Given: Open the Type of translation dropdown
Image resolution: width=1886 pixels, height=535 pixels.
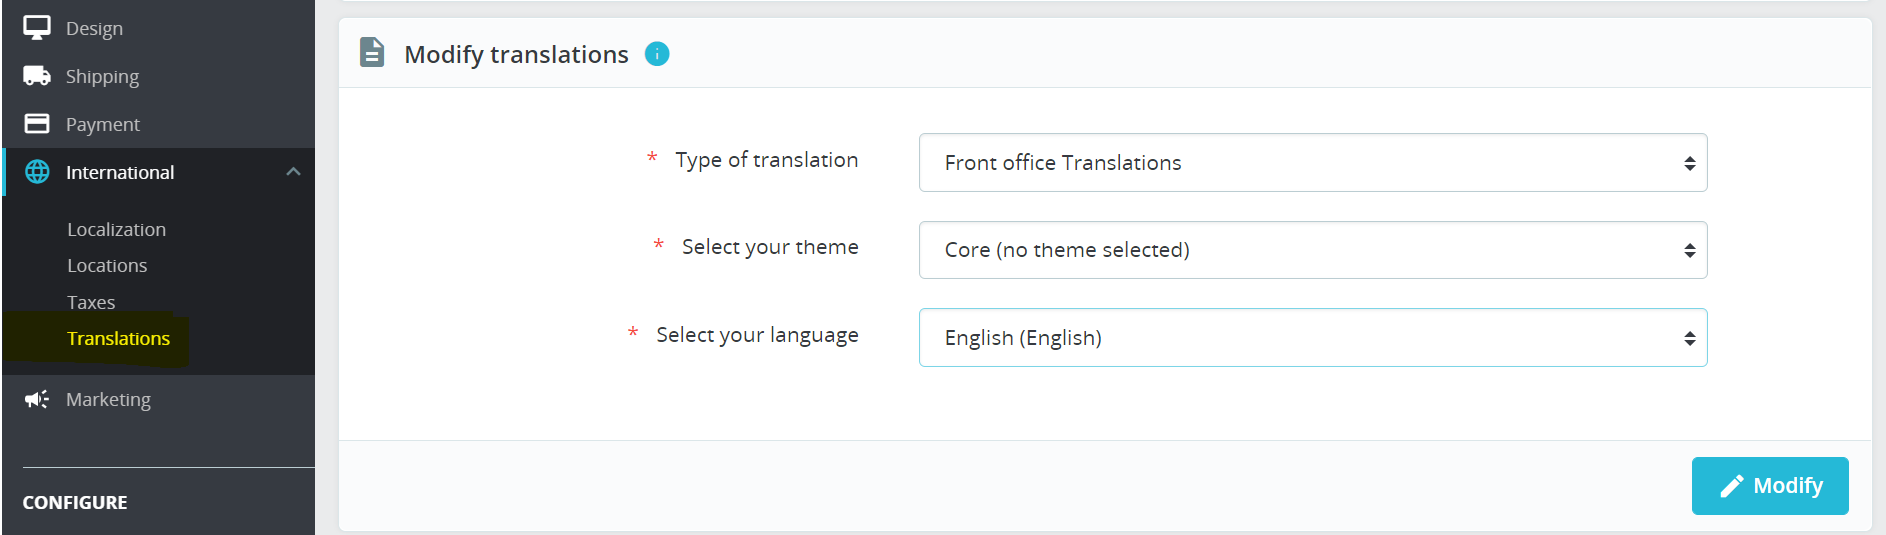Looking at the screenshot, I should tap(1312, 163).
